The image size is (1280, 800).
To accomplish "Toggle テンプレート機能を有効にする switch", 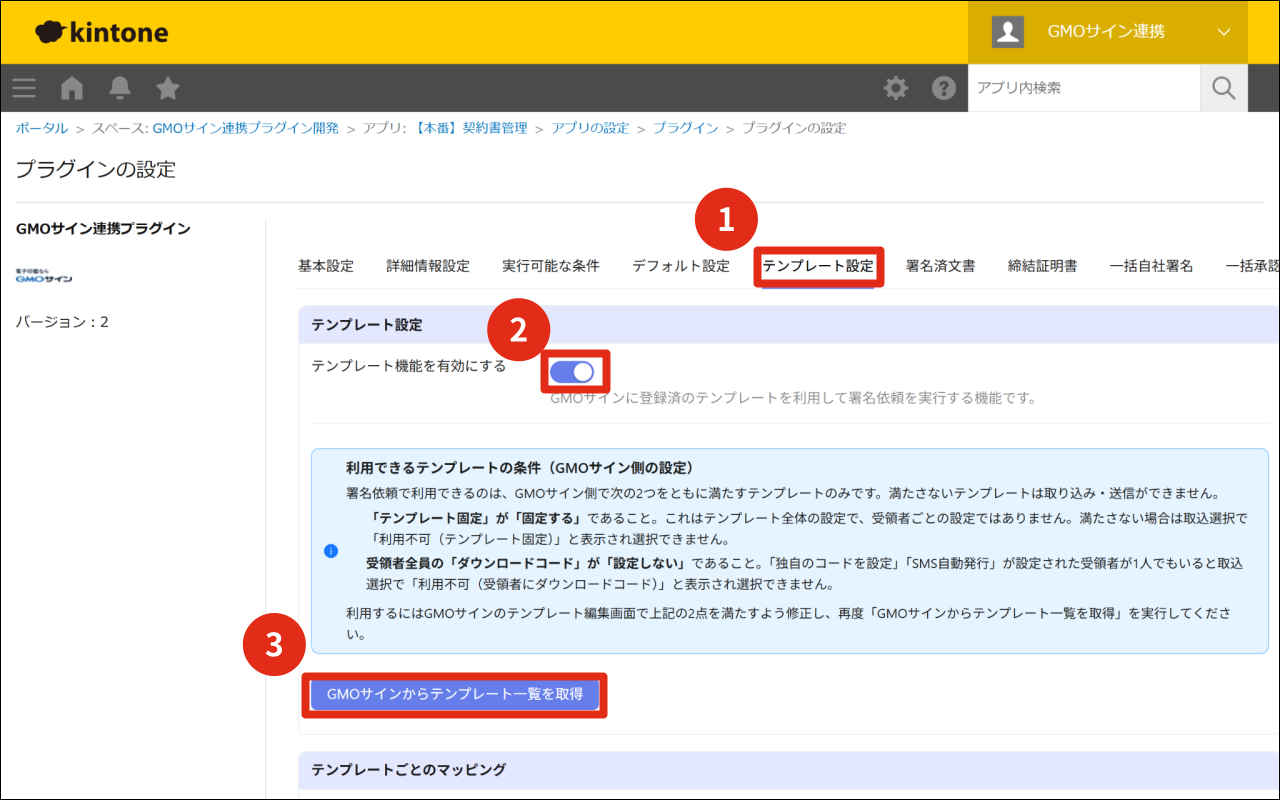I will click(x=572, y=372).
